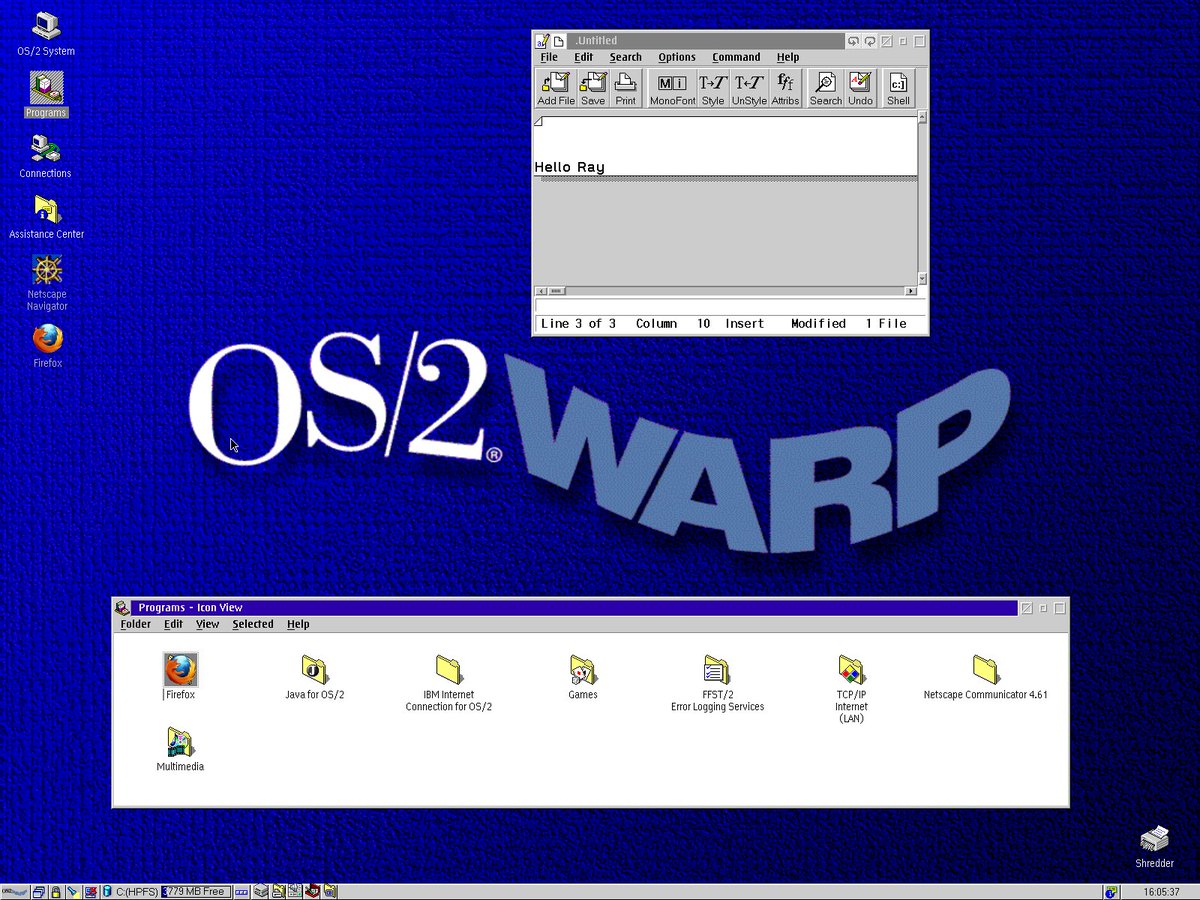
Task: Open the Options menu in the editor
Action: pyautogui.click(x=677, y=57)
